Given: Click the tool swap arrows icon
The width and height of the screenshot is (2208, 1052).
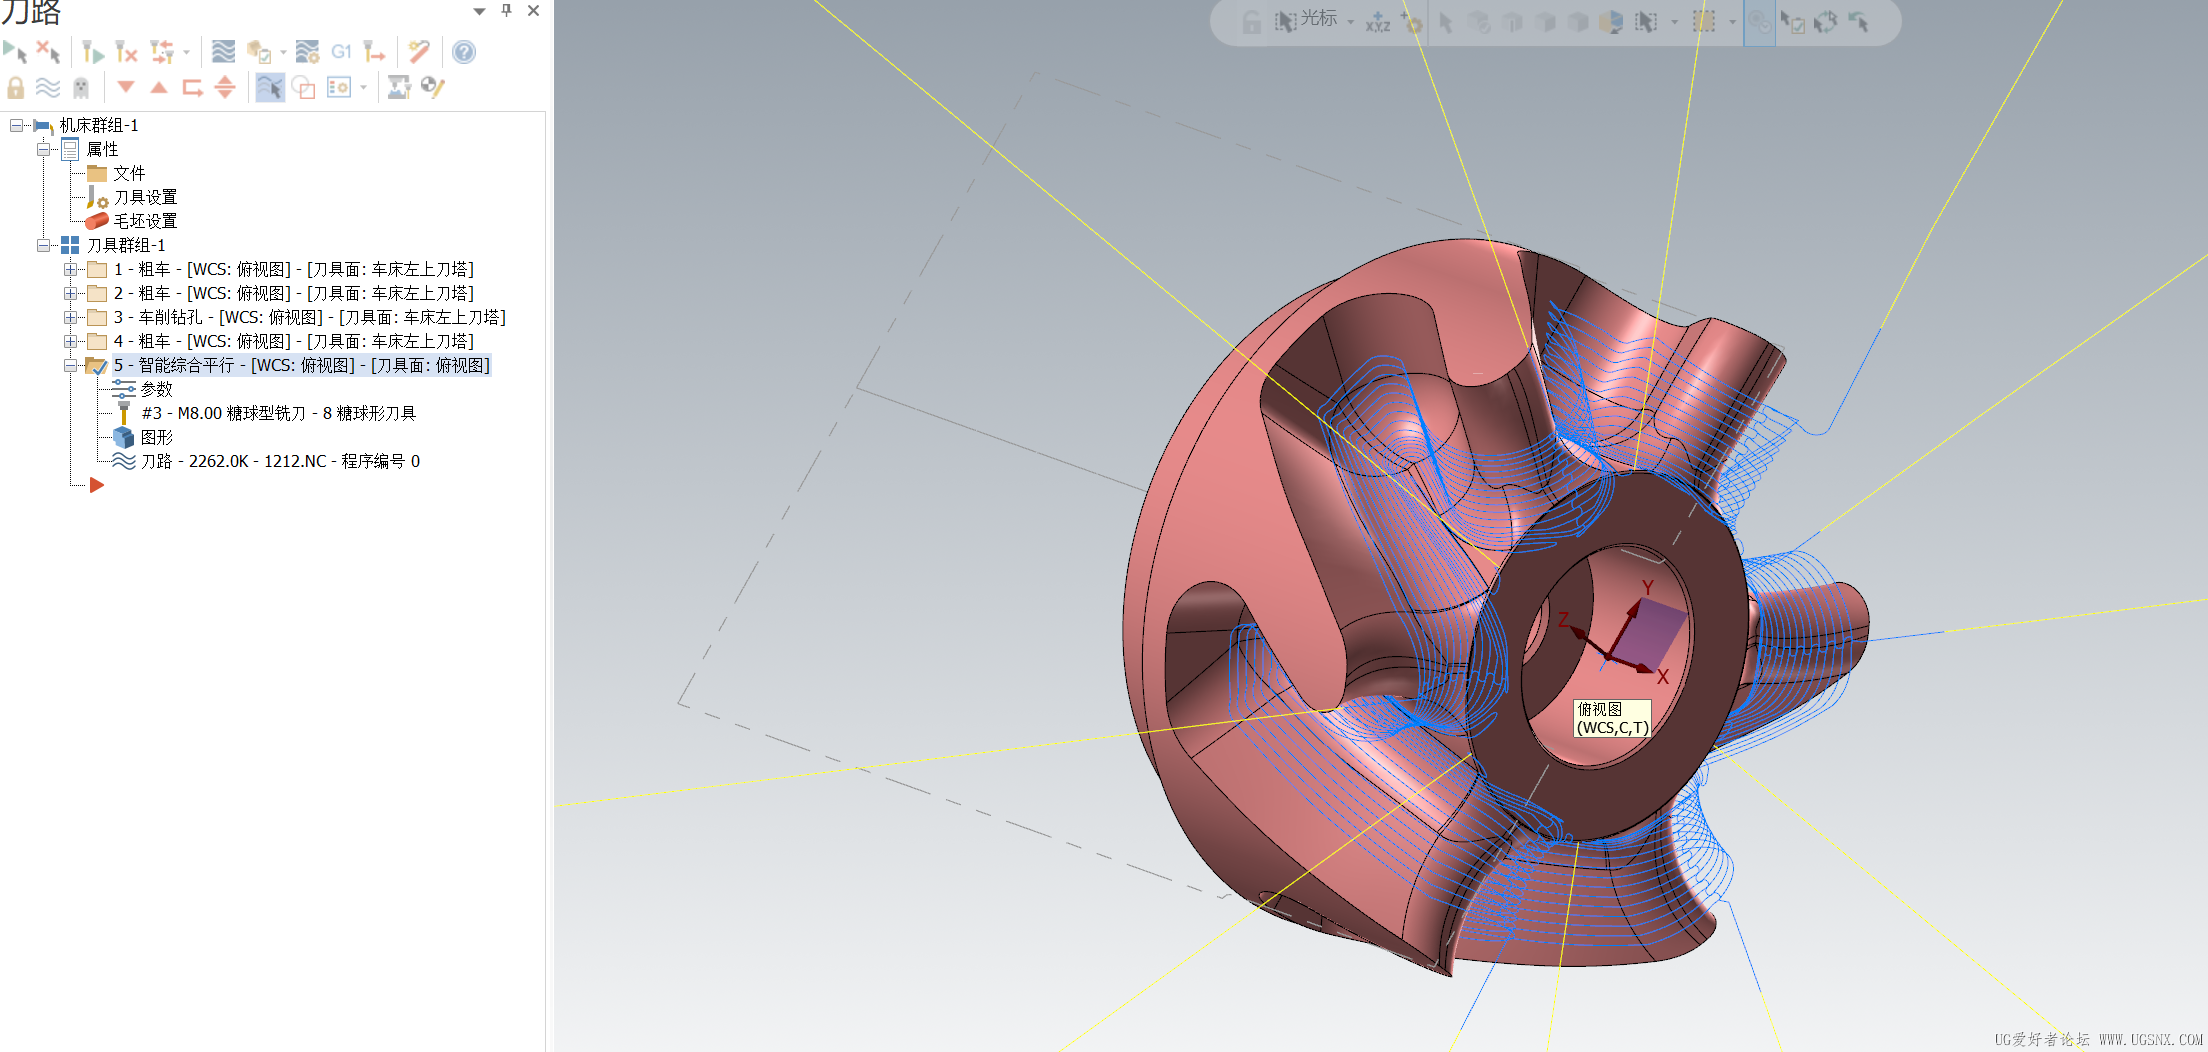Looking at the screenshot, I should (161, 52).
